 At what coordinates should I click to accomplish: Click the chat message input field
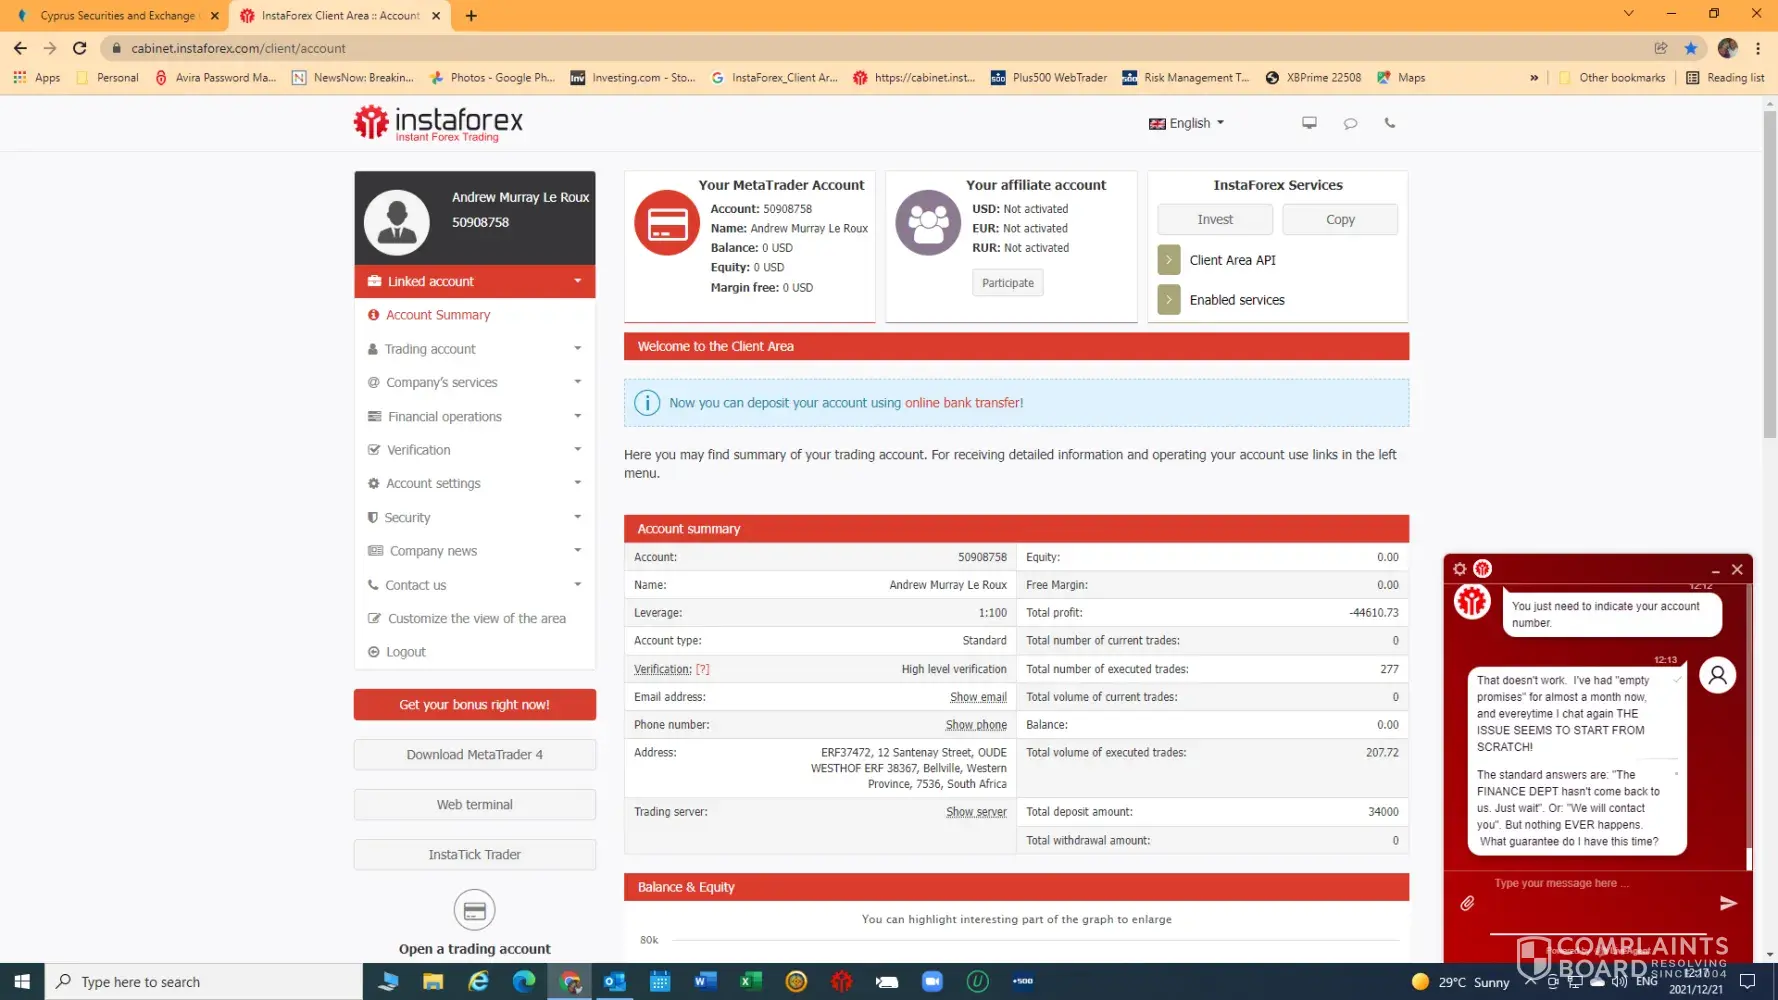pos(1590,884)
